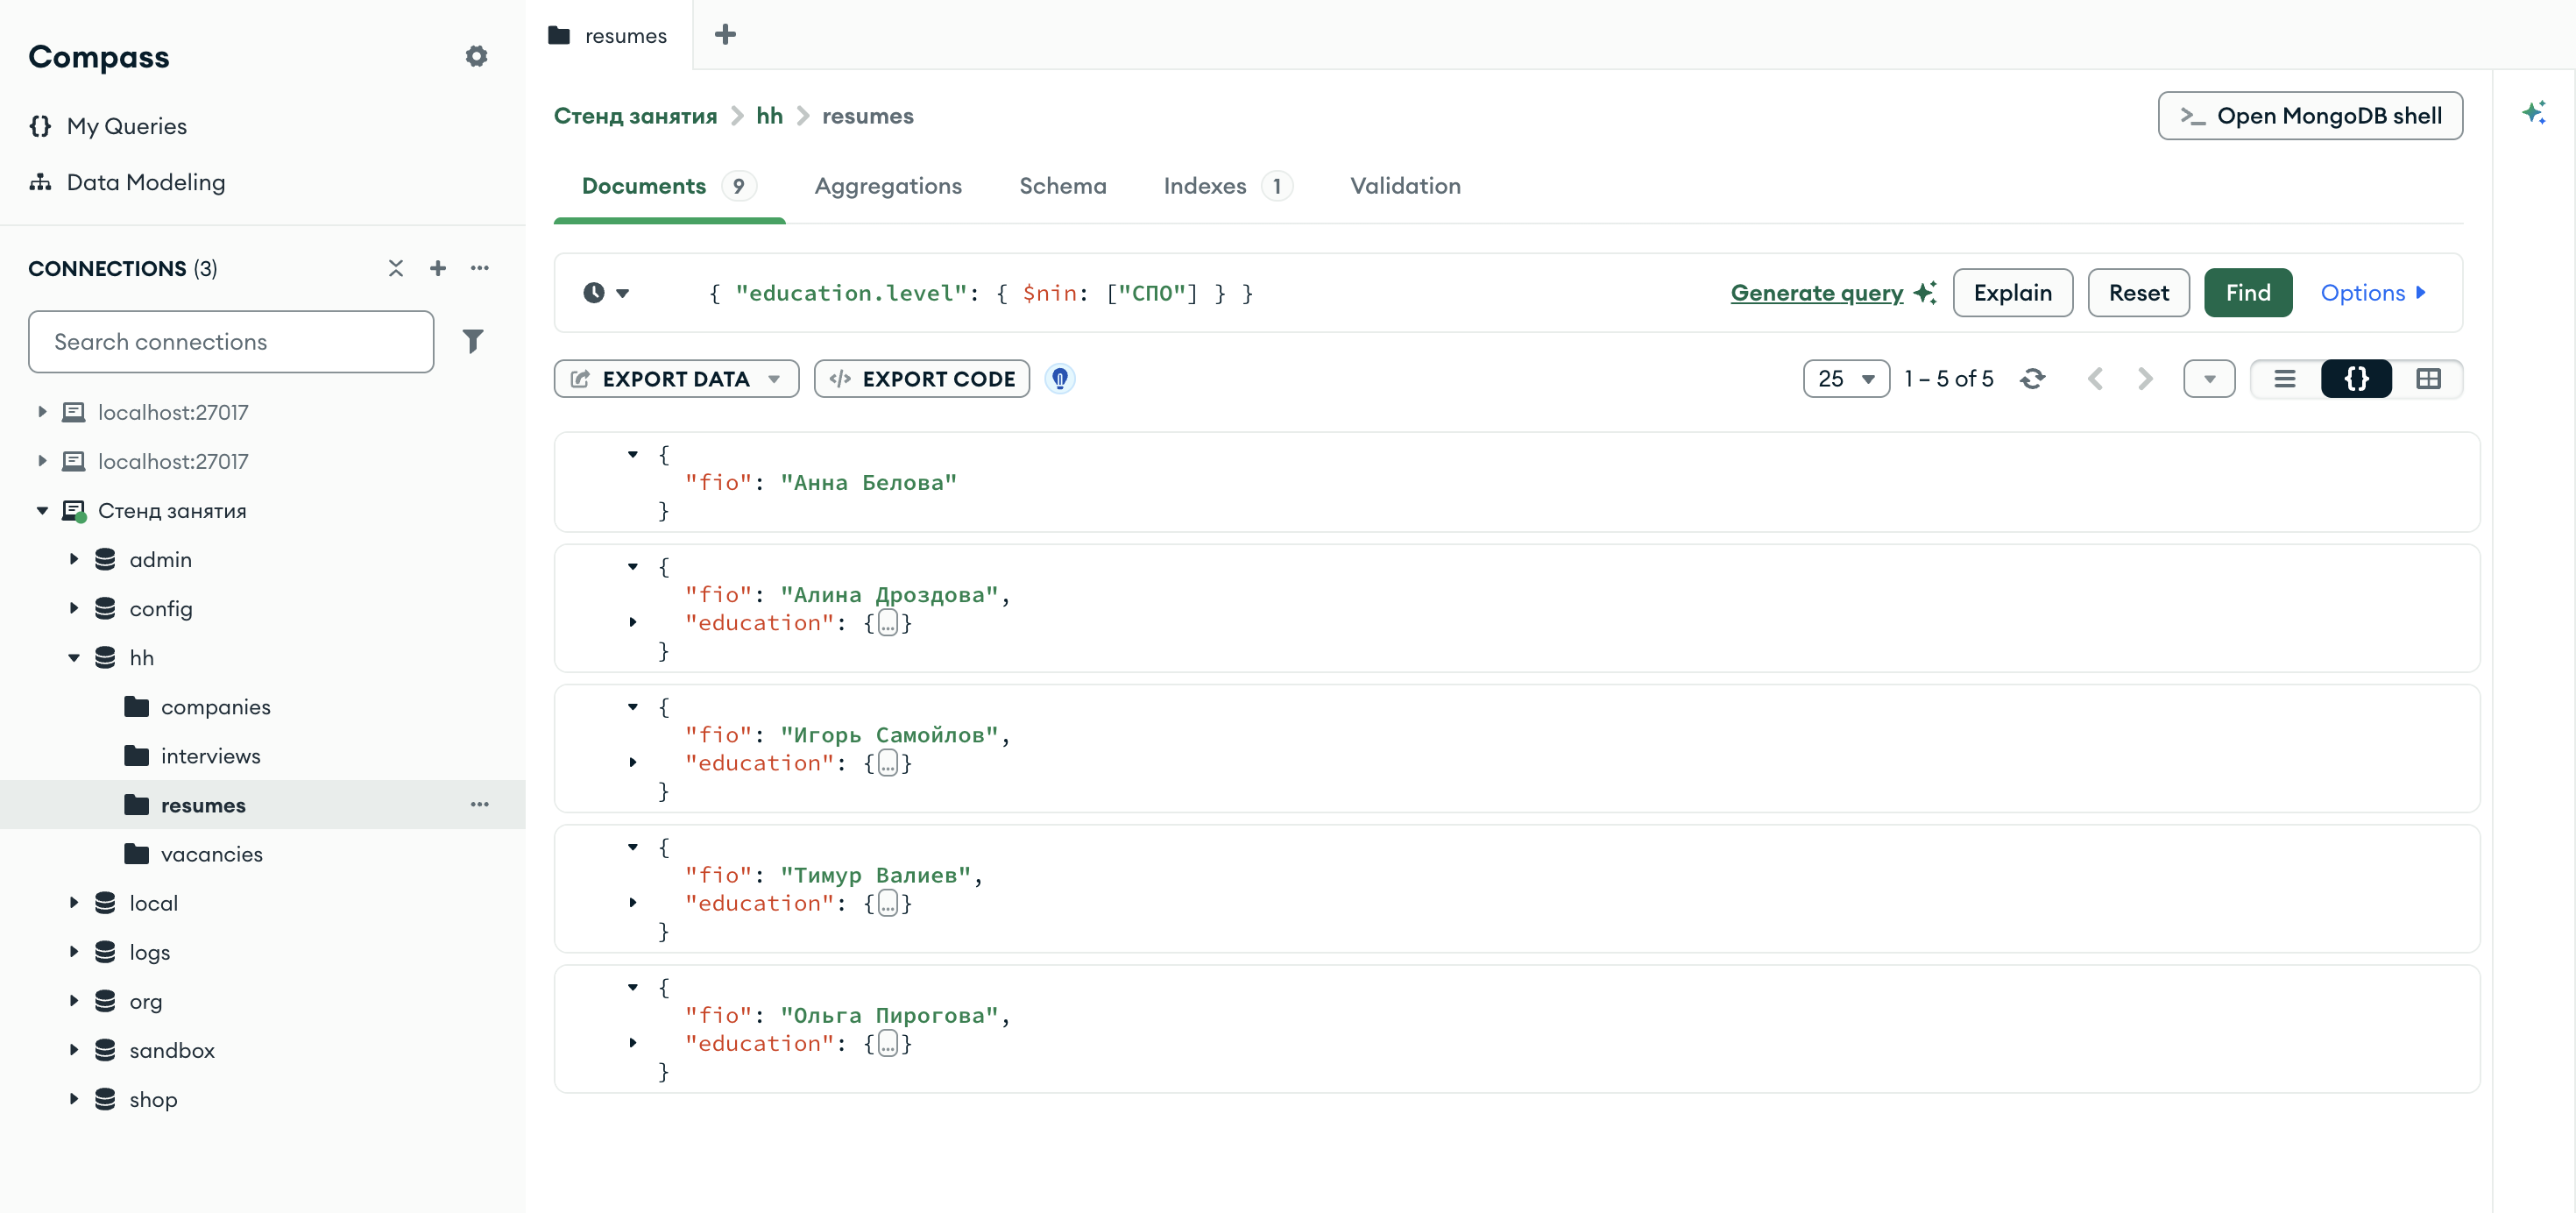Open the vacancies collection
The height and width of the screenshot is (1213, 2576).
coord(212,854)
